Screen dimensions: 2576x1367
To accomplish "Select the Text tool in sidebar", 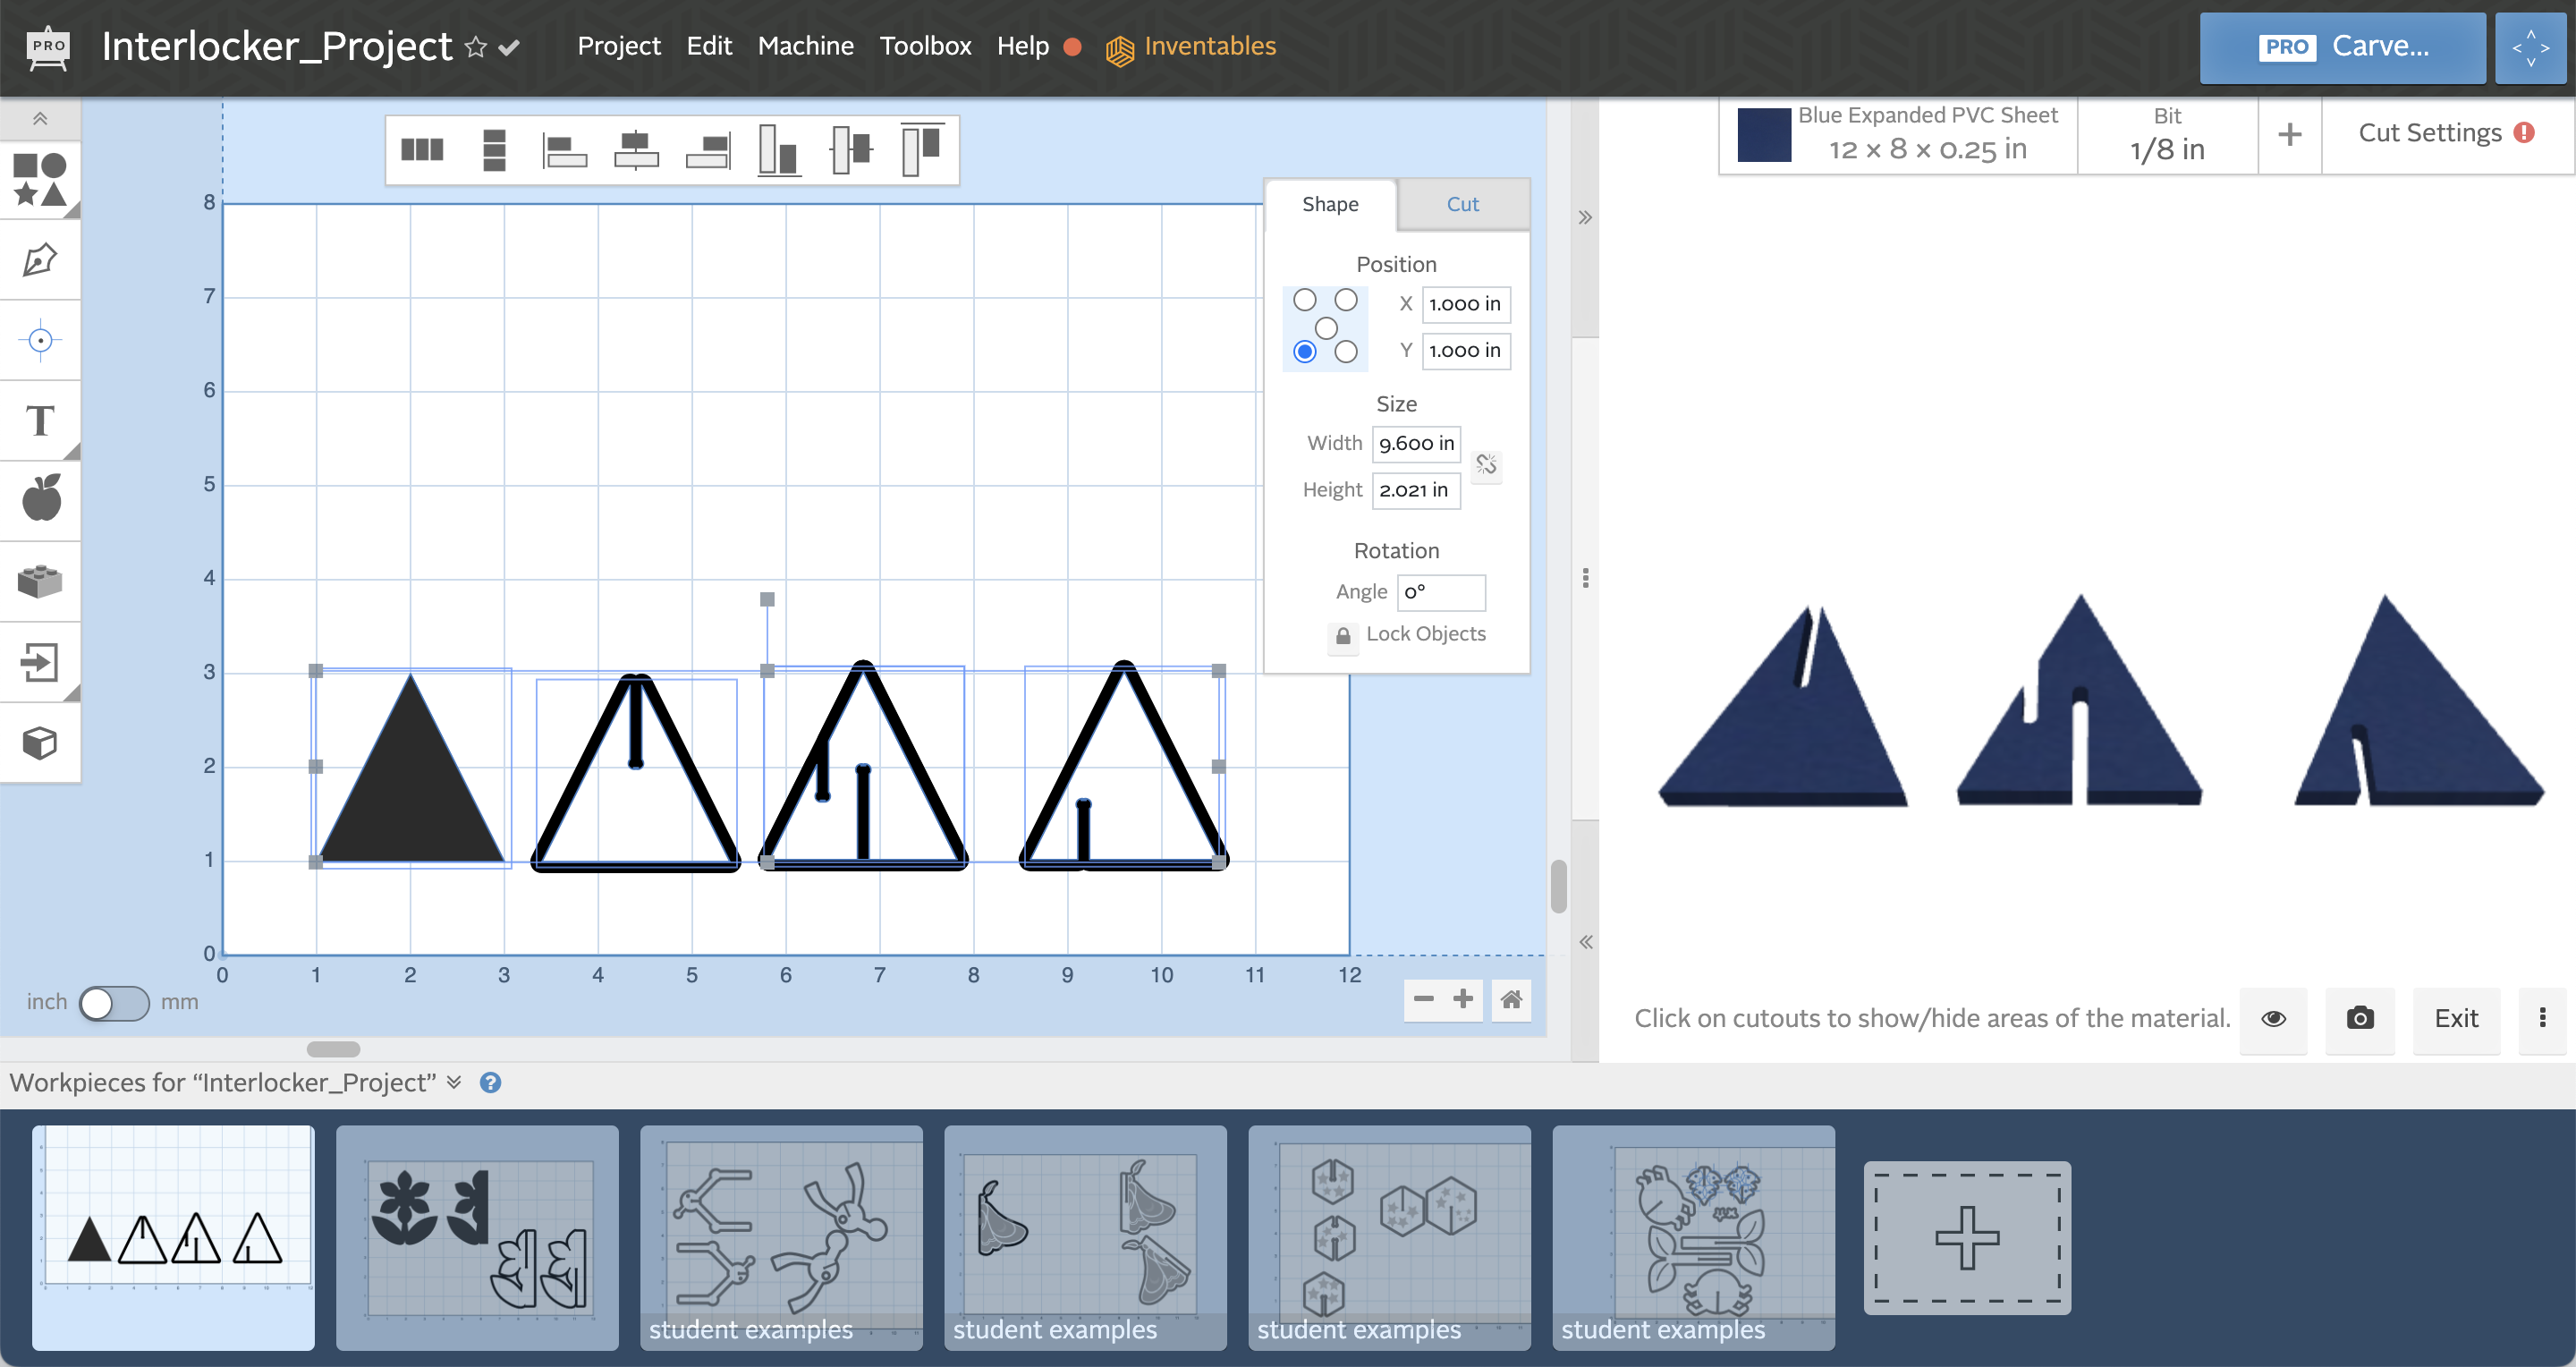I will [x=43, y=421].
